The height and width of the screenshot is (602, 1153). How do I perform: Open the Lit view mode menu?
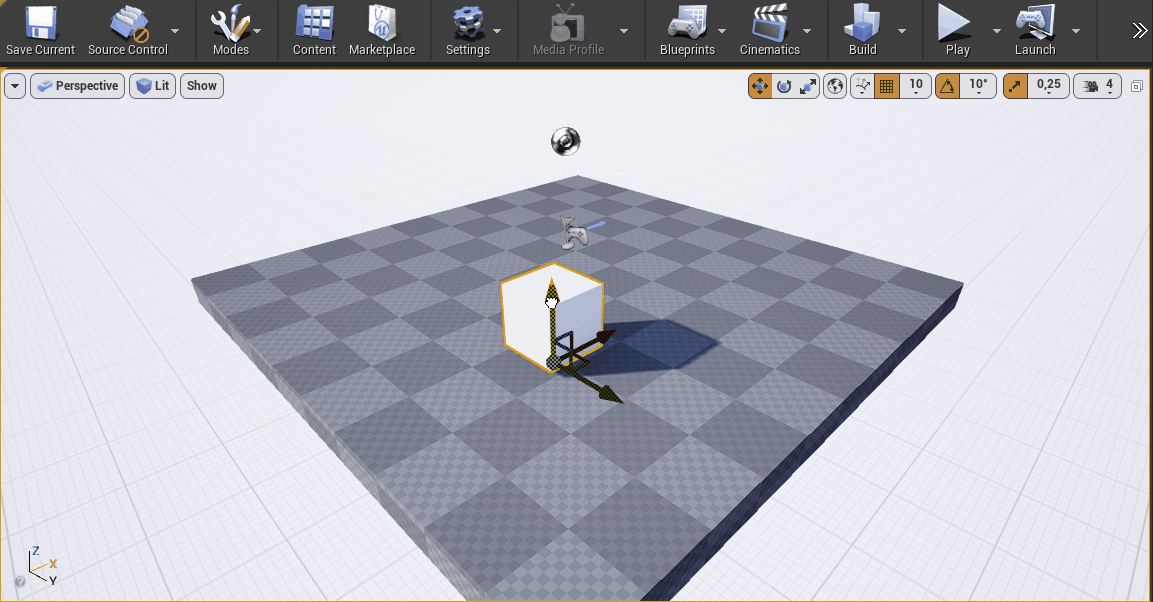[152, 86]
